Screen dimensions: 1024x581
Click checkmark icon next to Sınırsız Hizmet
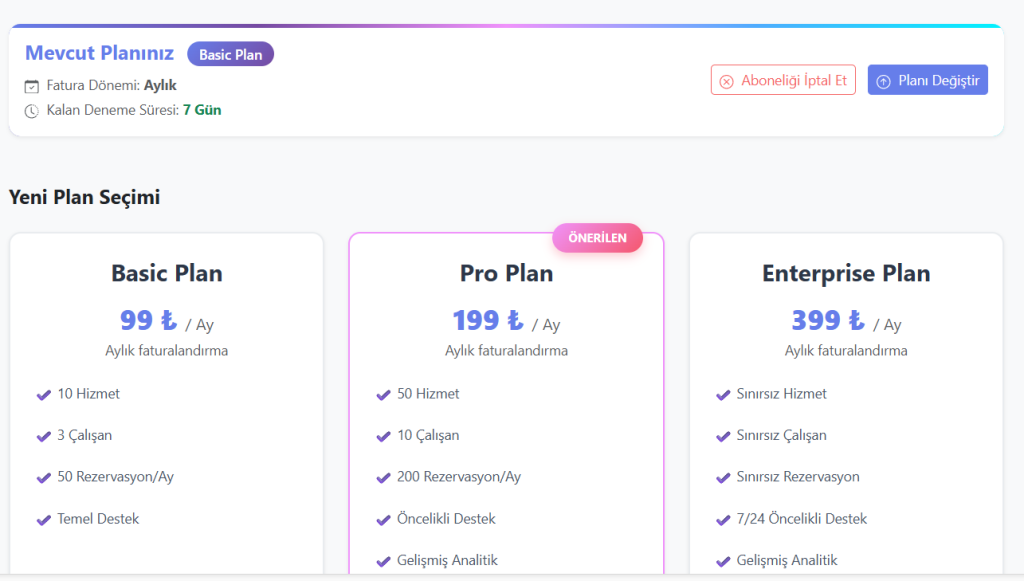coord(724,395)
